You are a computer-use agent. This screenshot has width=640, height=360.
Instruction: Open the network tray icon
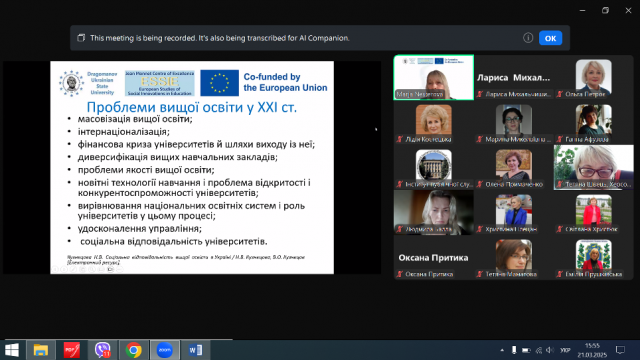(539, 350)
